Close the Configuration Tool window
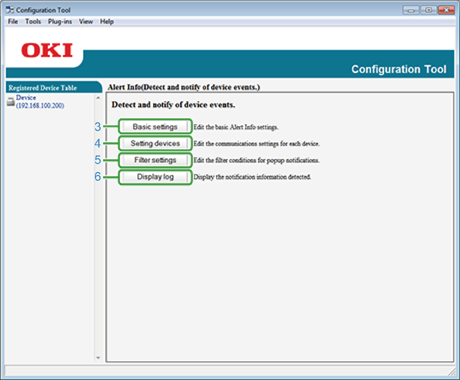This screenshot has width=460, height=380. [446, 10]
